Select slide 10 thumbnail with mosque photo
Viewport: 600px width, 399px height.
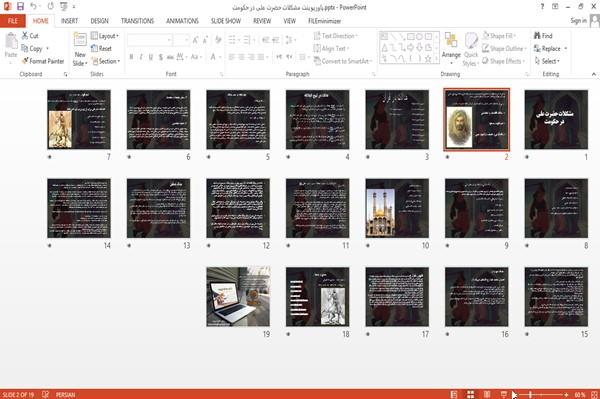pyautogui.click(x=397, y=208)
